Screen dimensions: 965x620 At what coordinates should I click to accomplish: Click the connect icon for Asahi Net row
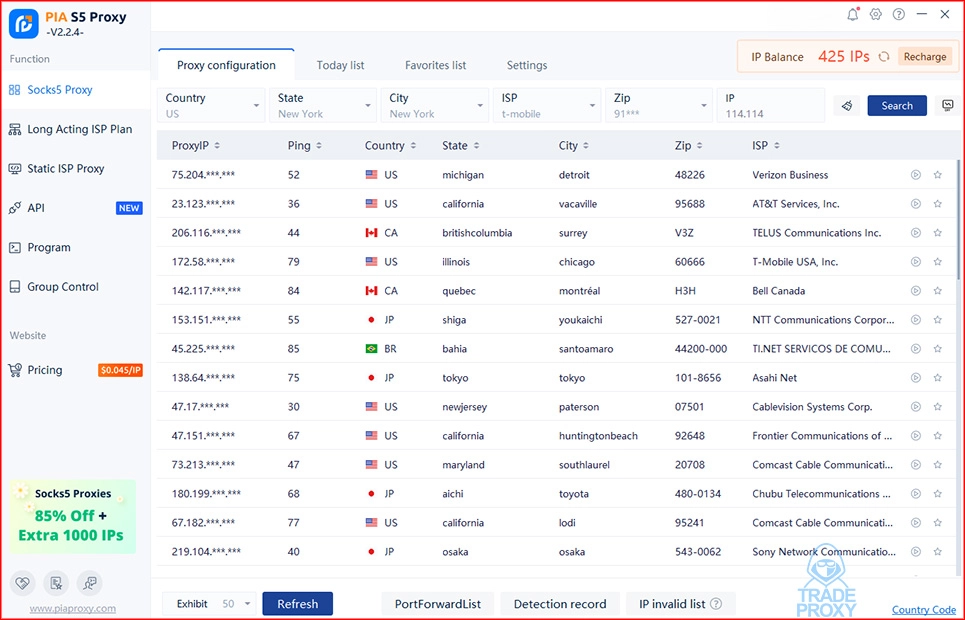click(916, 377)
